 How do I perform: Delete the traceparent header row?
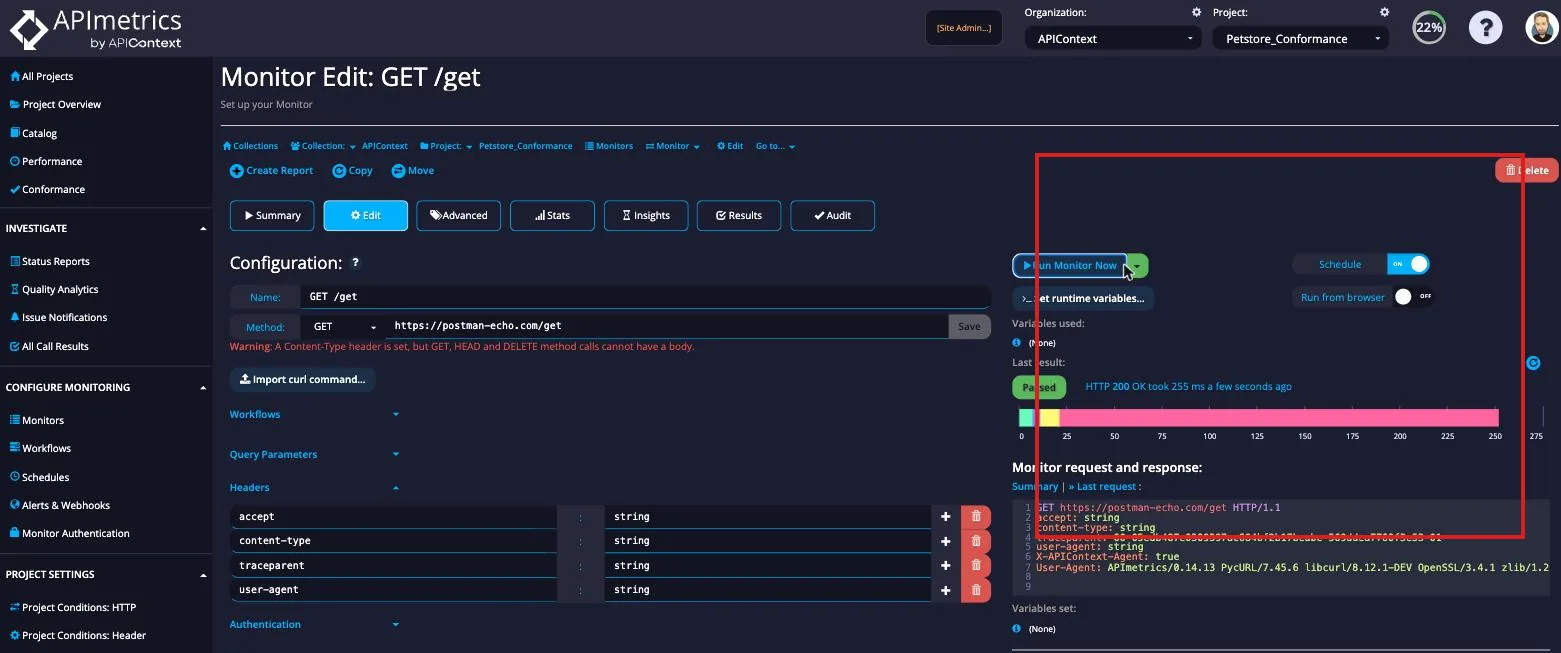976,565
